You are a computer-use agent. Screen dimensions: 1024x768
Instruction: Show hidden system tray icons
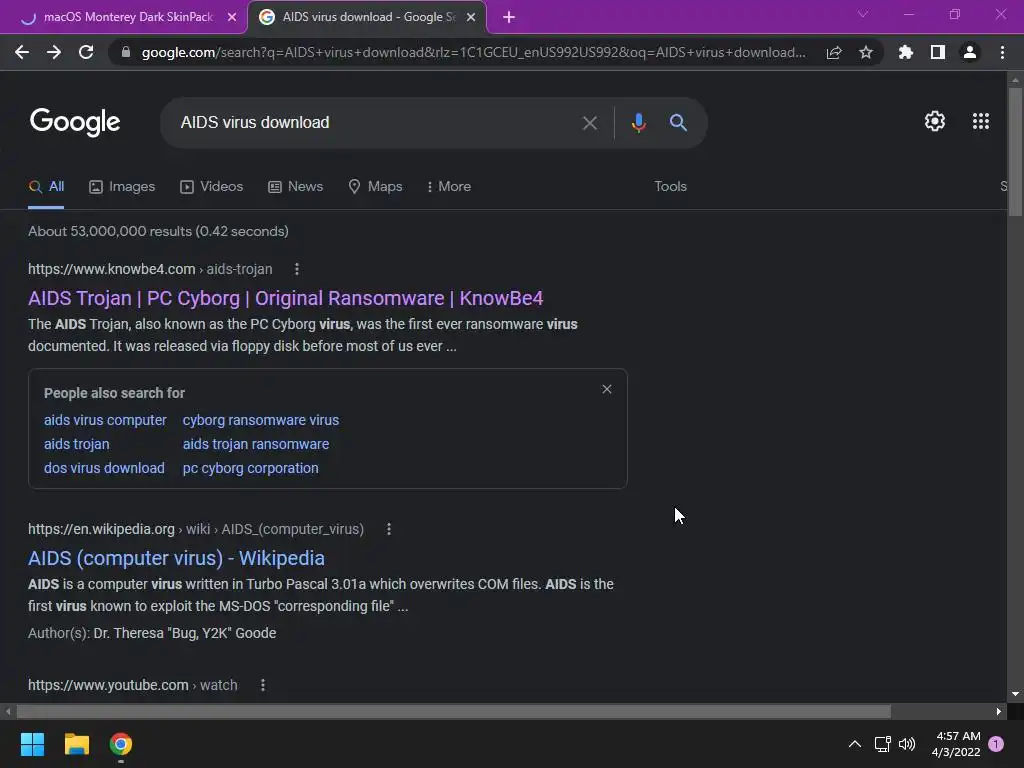coord(854,744)
